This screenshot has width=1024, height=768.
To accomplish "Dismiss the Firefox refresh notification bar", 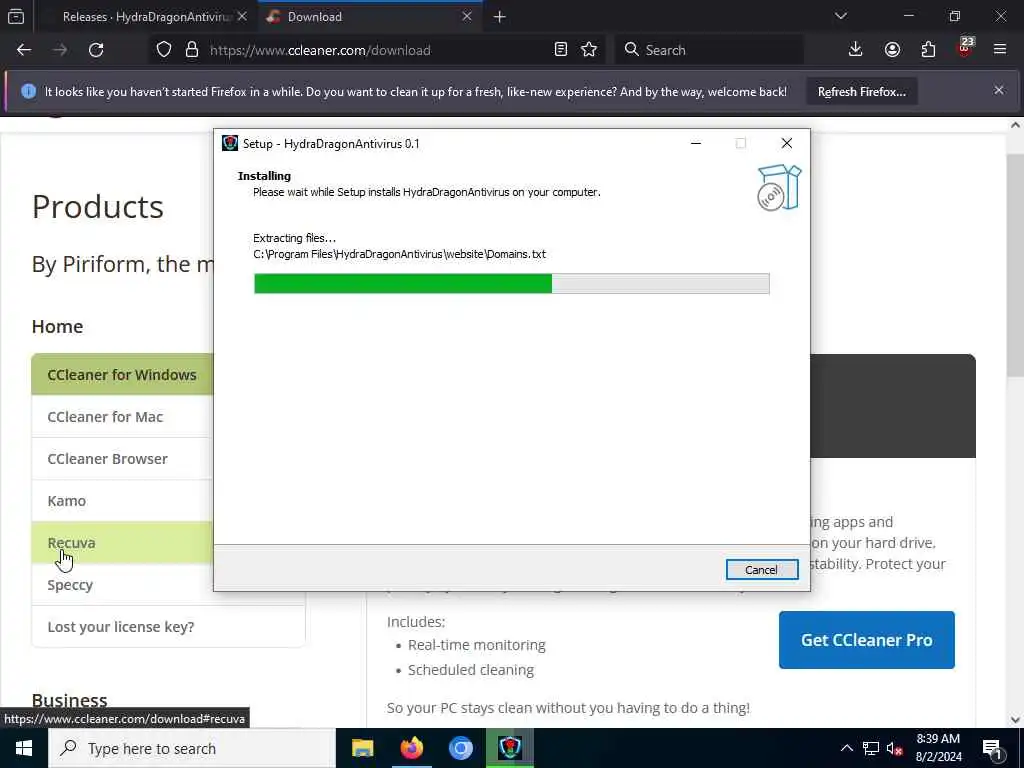I will point(999,90).
